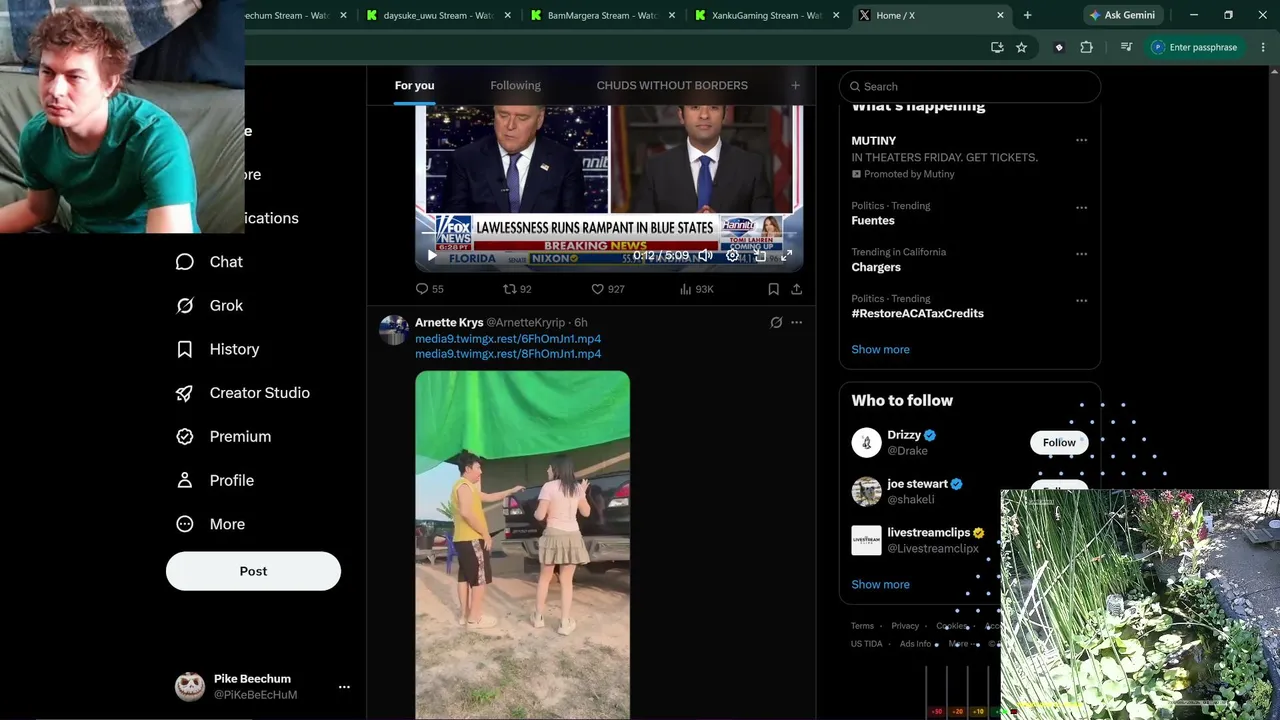Ask Grok about Arnette Krys post
The width and height of the screenshot is (1280, 720).
[776, 323]
